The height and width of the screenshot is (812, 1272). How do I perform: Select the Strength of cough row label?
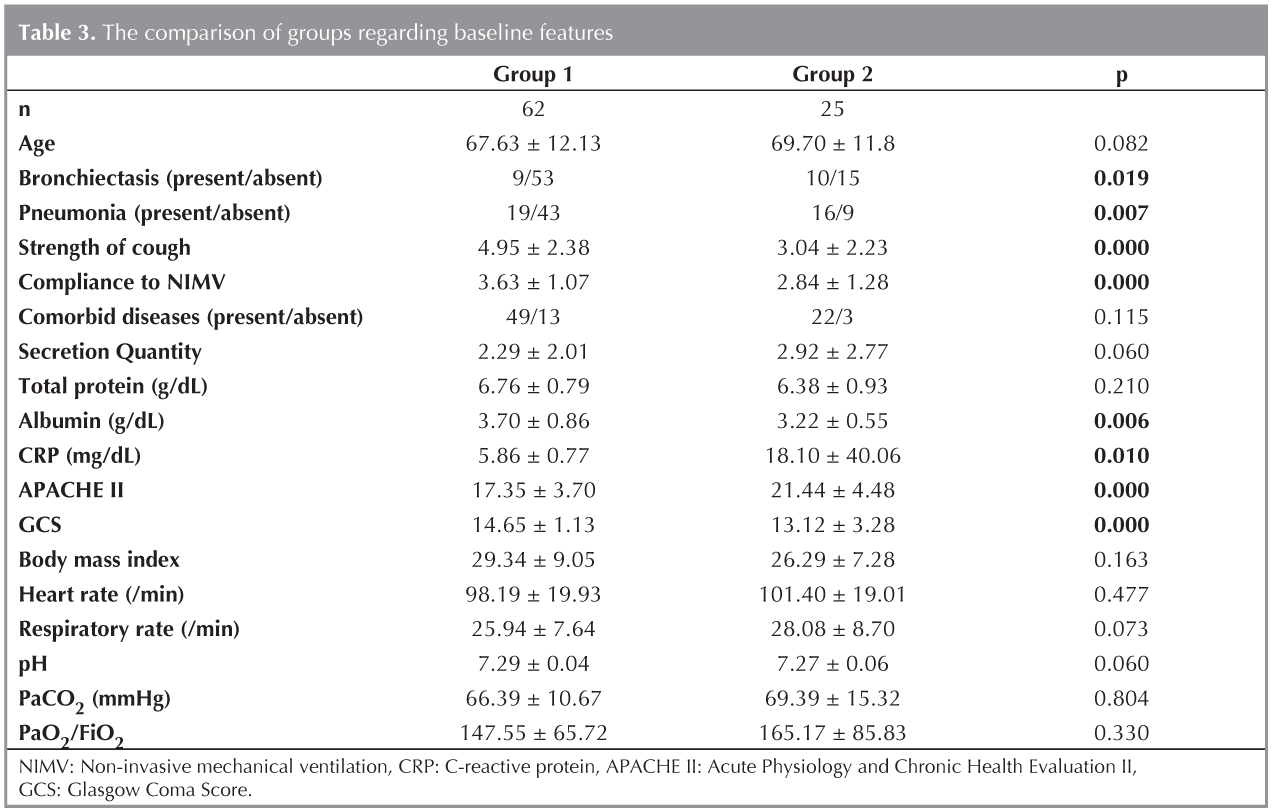coord(104,248)
